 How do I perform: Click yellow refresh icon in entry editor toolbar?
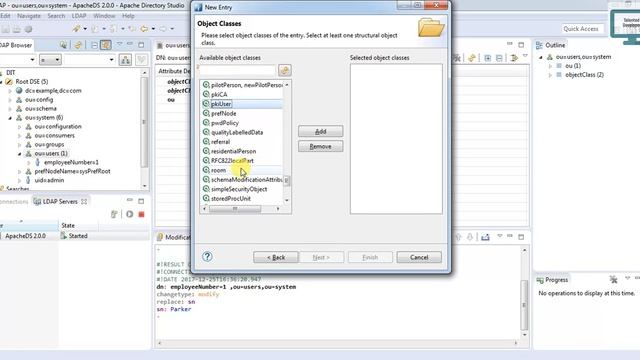point(472,58)
